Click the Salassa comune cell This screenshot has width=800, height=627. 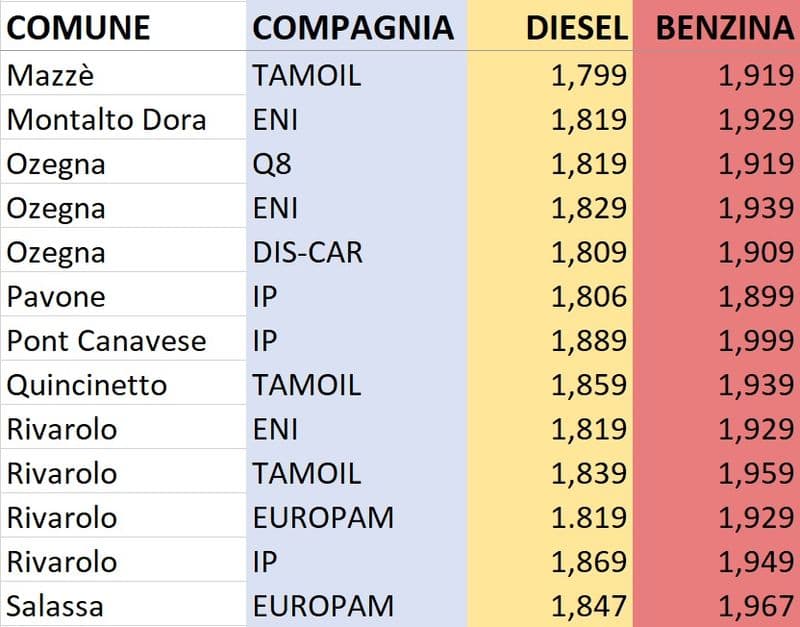click(x=54, y=605)
